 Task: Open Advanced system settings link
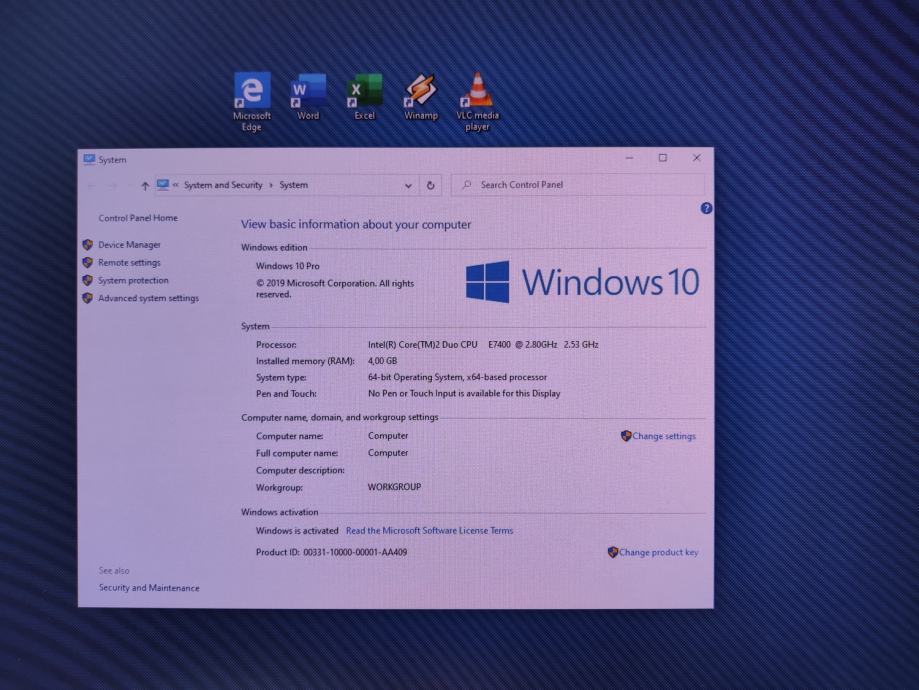point(149,298)
